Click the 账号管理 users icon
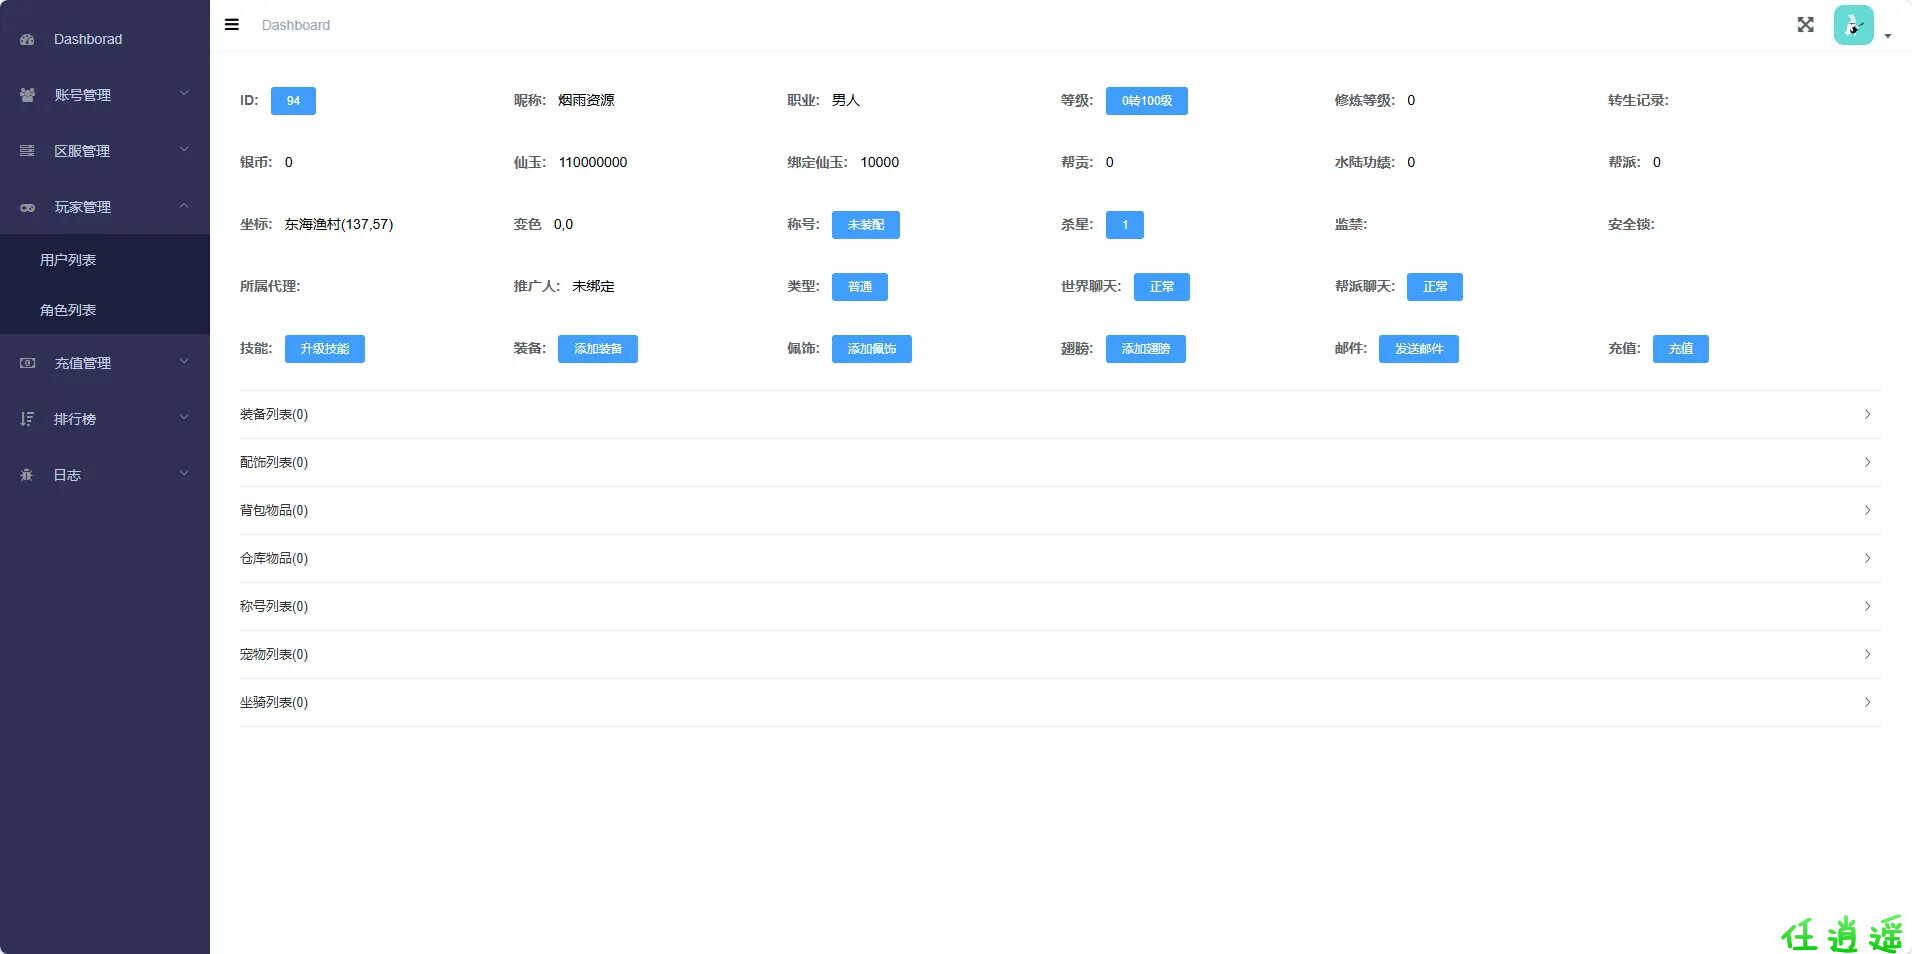 coord(27,95)
